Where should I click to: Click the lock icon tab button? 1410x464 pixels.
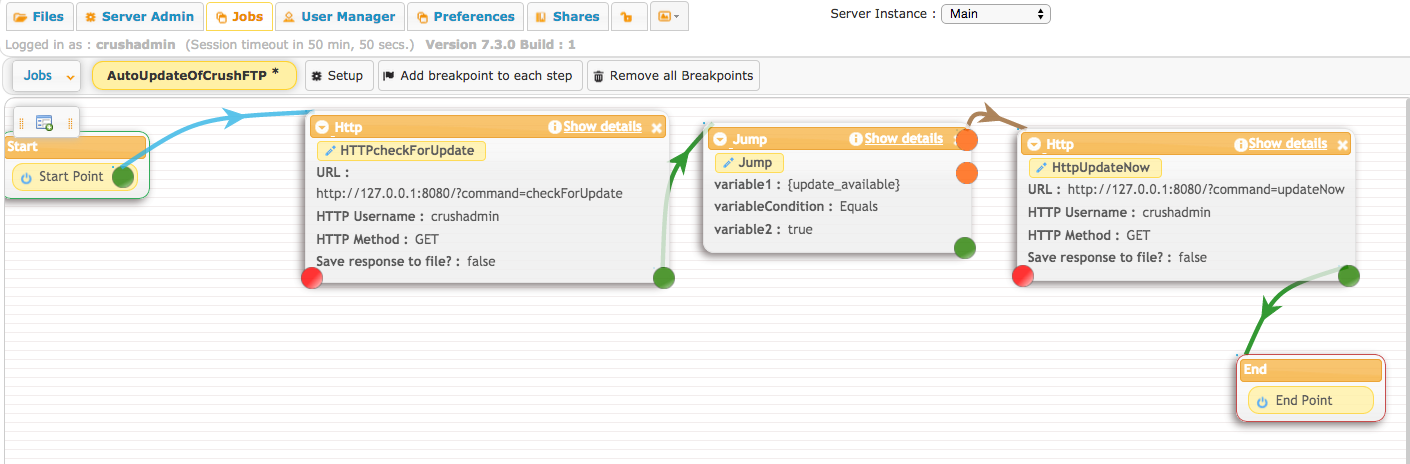pos(628,16)
